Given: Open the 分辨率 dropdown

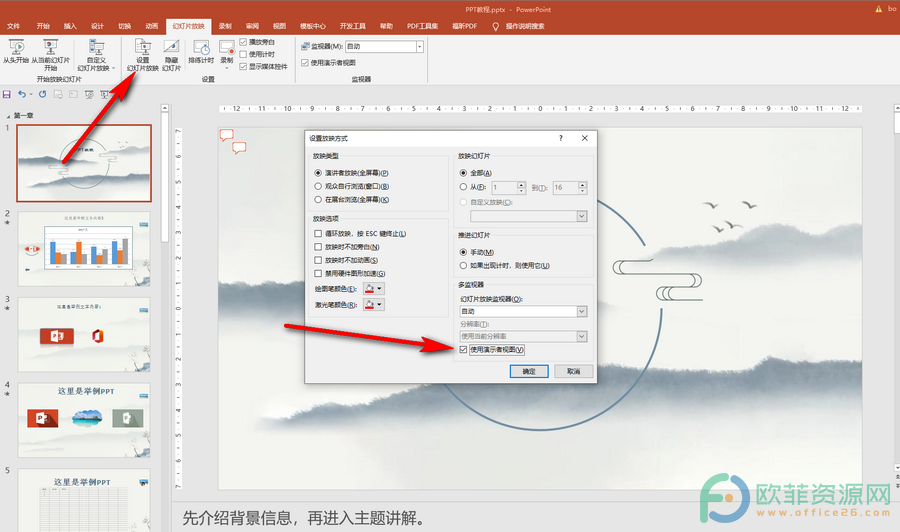Looking at the screenshot, I should point(581,336).
